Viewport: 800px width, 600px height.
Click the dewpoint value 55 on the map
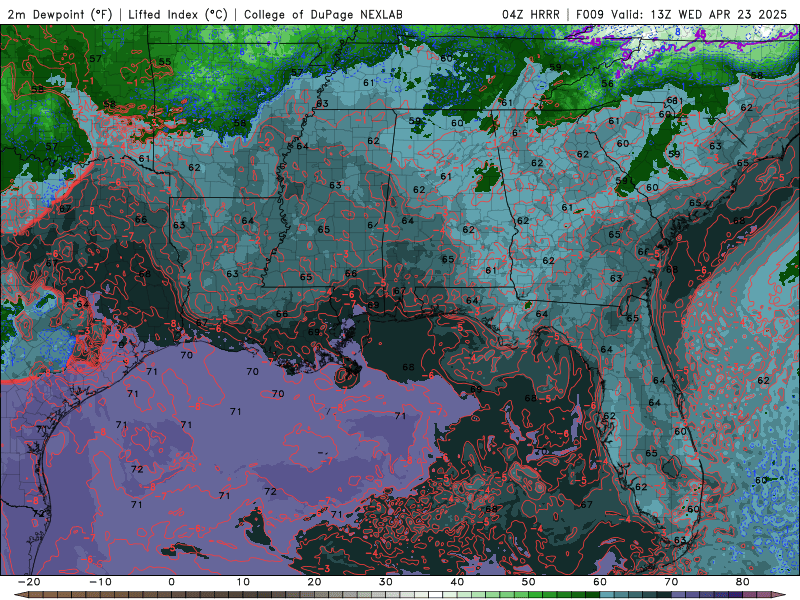165,62
